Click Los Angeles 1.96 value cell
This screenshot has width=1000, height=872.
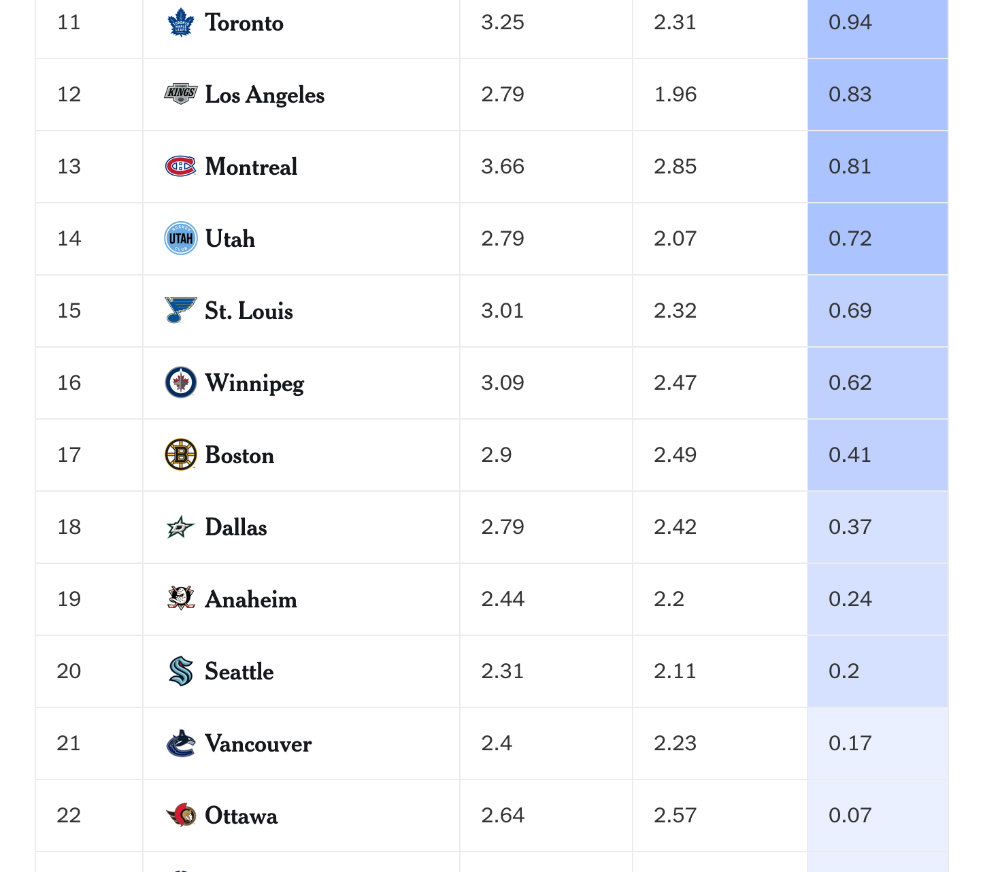click(720, 94)
